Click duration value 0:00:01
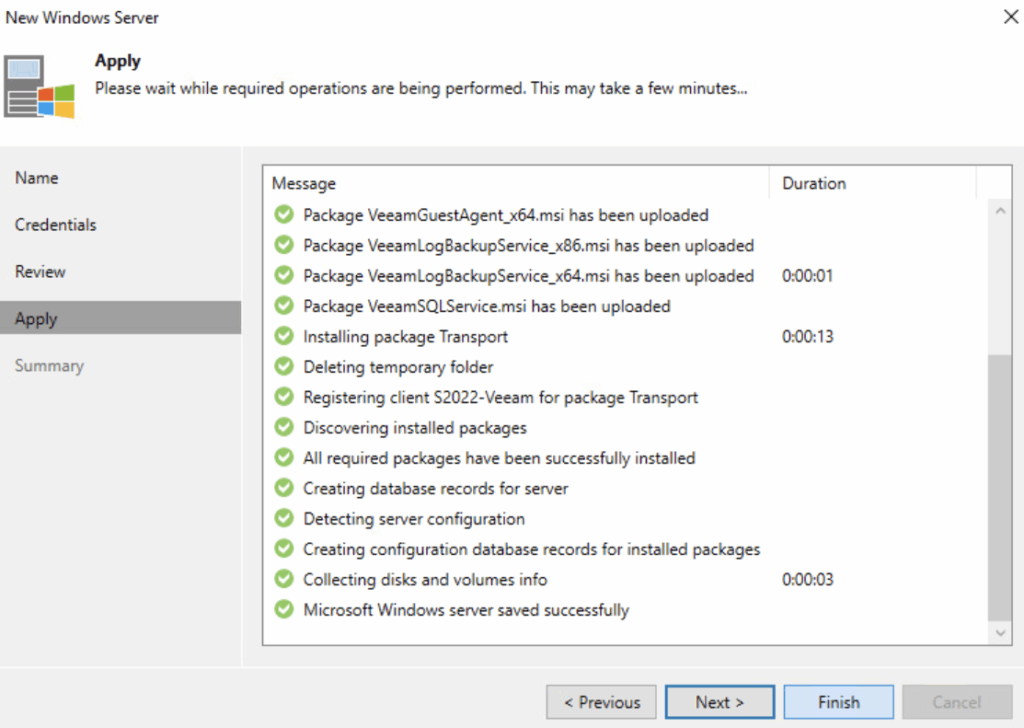This screenshot has width=1024, height=728. click(x=807, y=276)
